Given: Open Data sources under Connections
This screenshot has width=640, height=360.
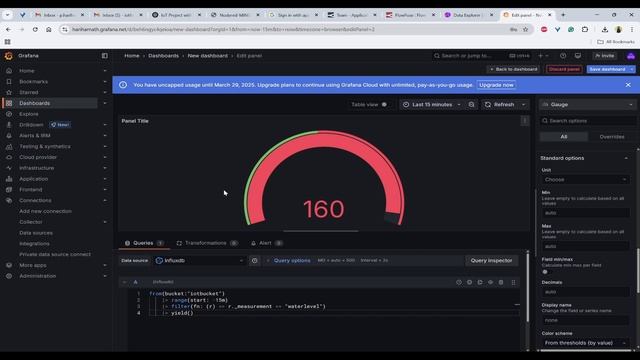Looking at the screenshot, I should [x=36, y=233].
